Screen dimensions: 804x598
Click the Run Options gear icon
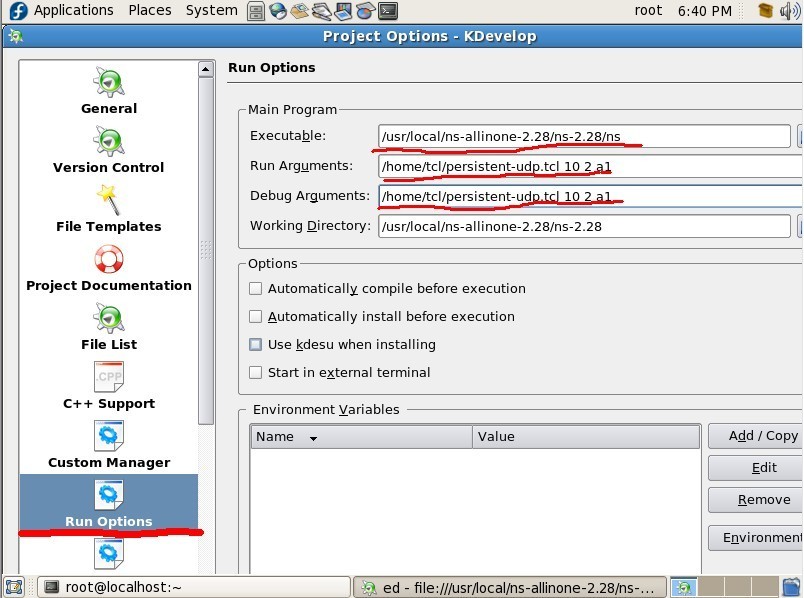(108, 494)
